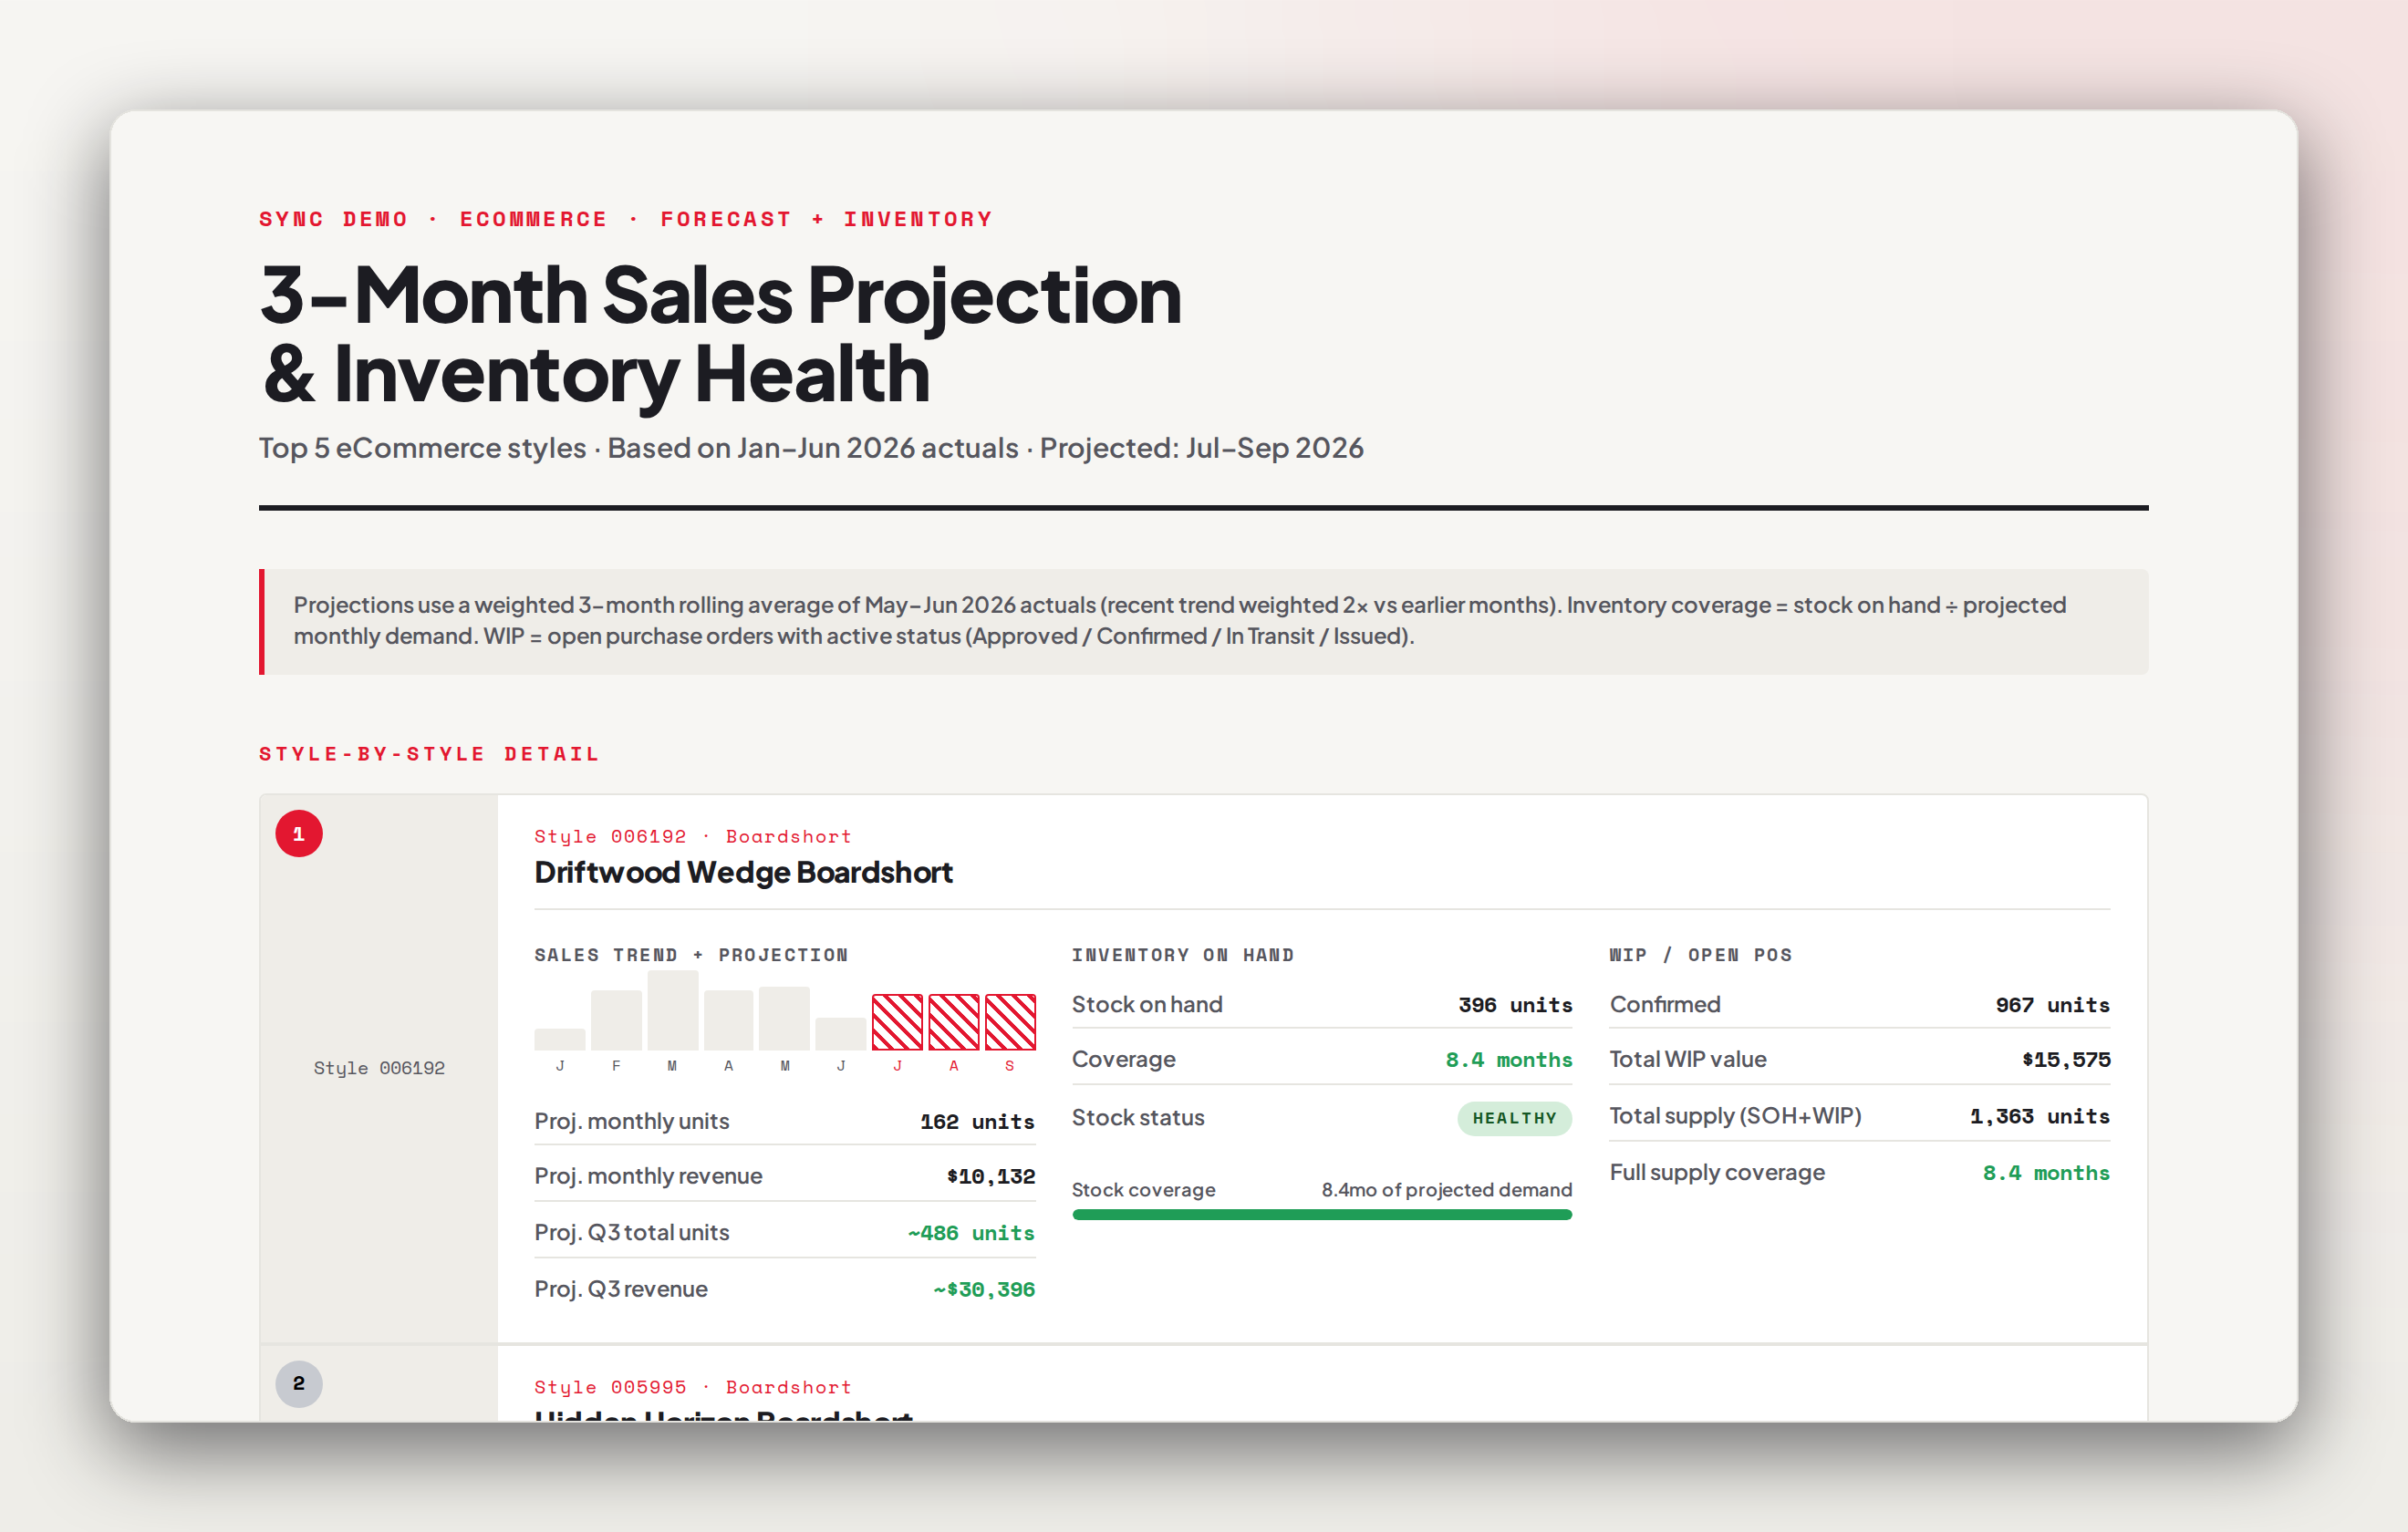Click the red rank 1 badge
Viewport: 2408px width, 1532px height.
(299, 834)
